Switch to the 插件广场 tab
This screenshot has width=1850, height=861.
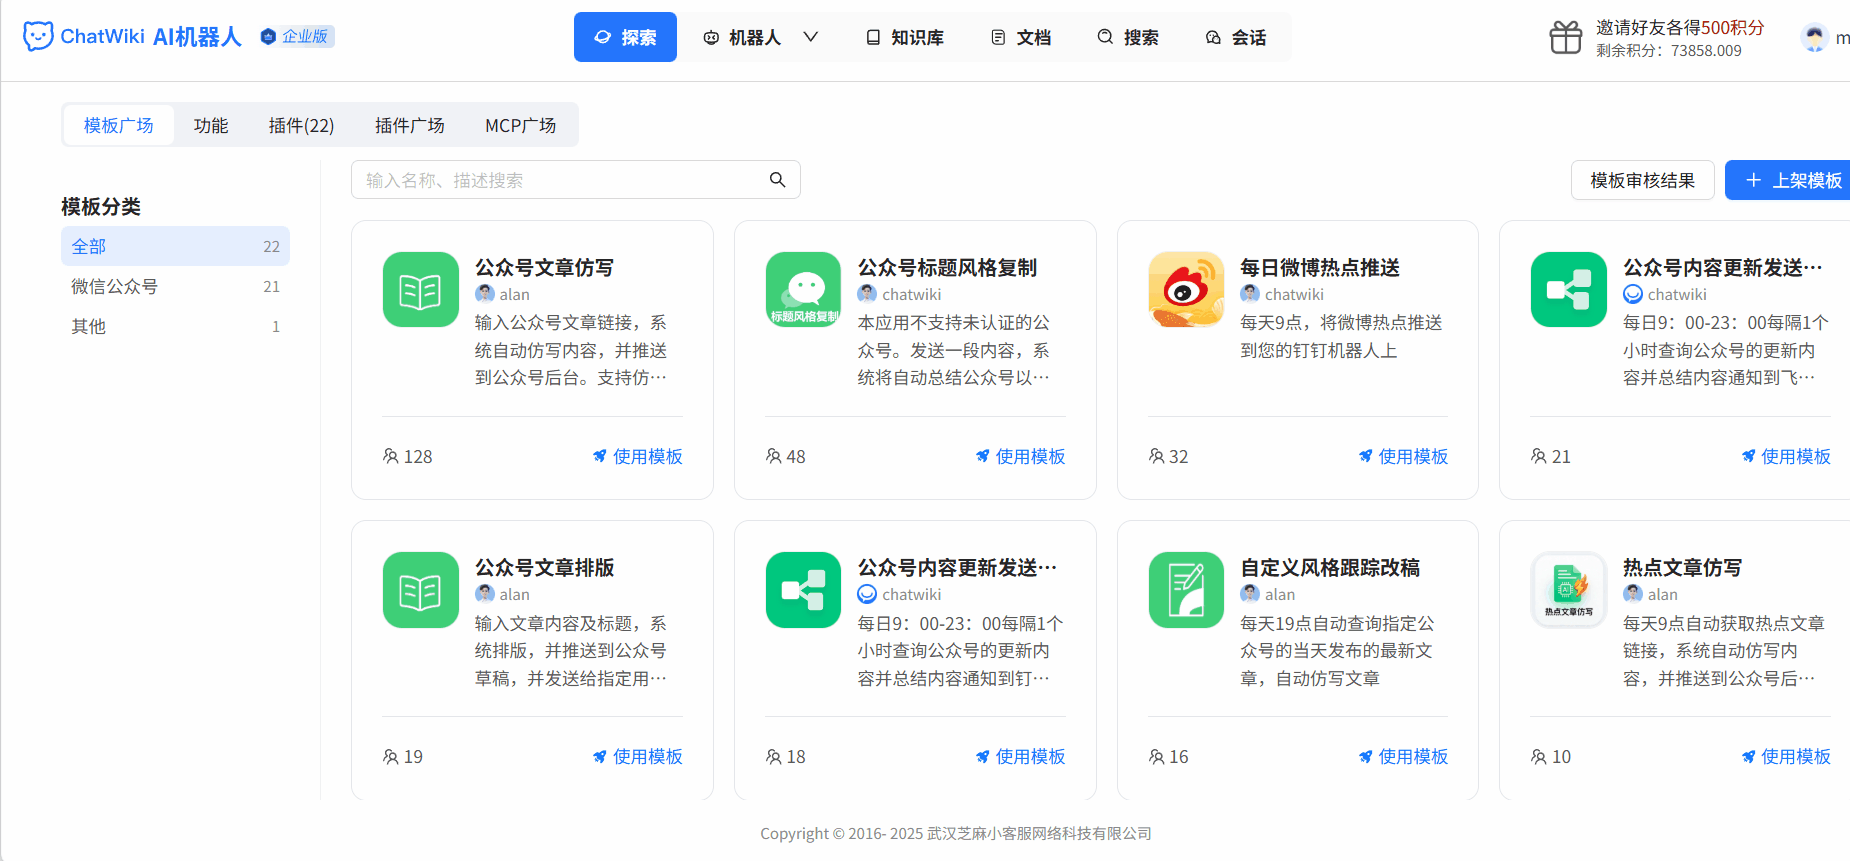(410, 125)
